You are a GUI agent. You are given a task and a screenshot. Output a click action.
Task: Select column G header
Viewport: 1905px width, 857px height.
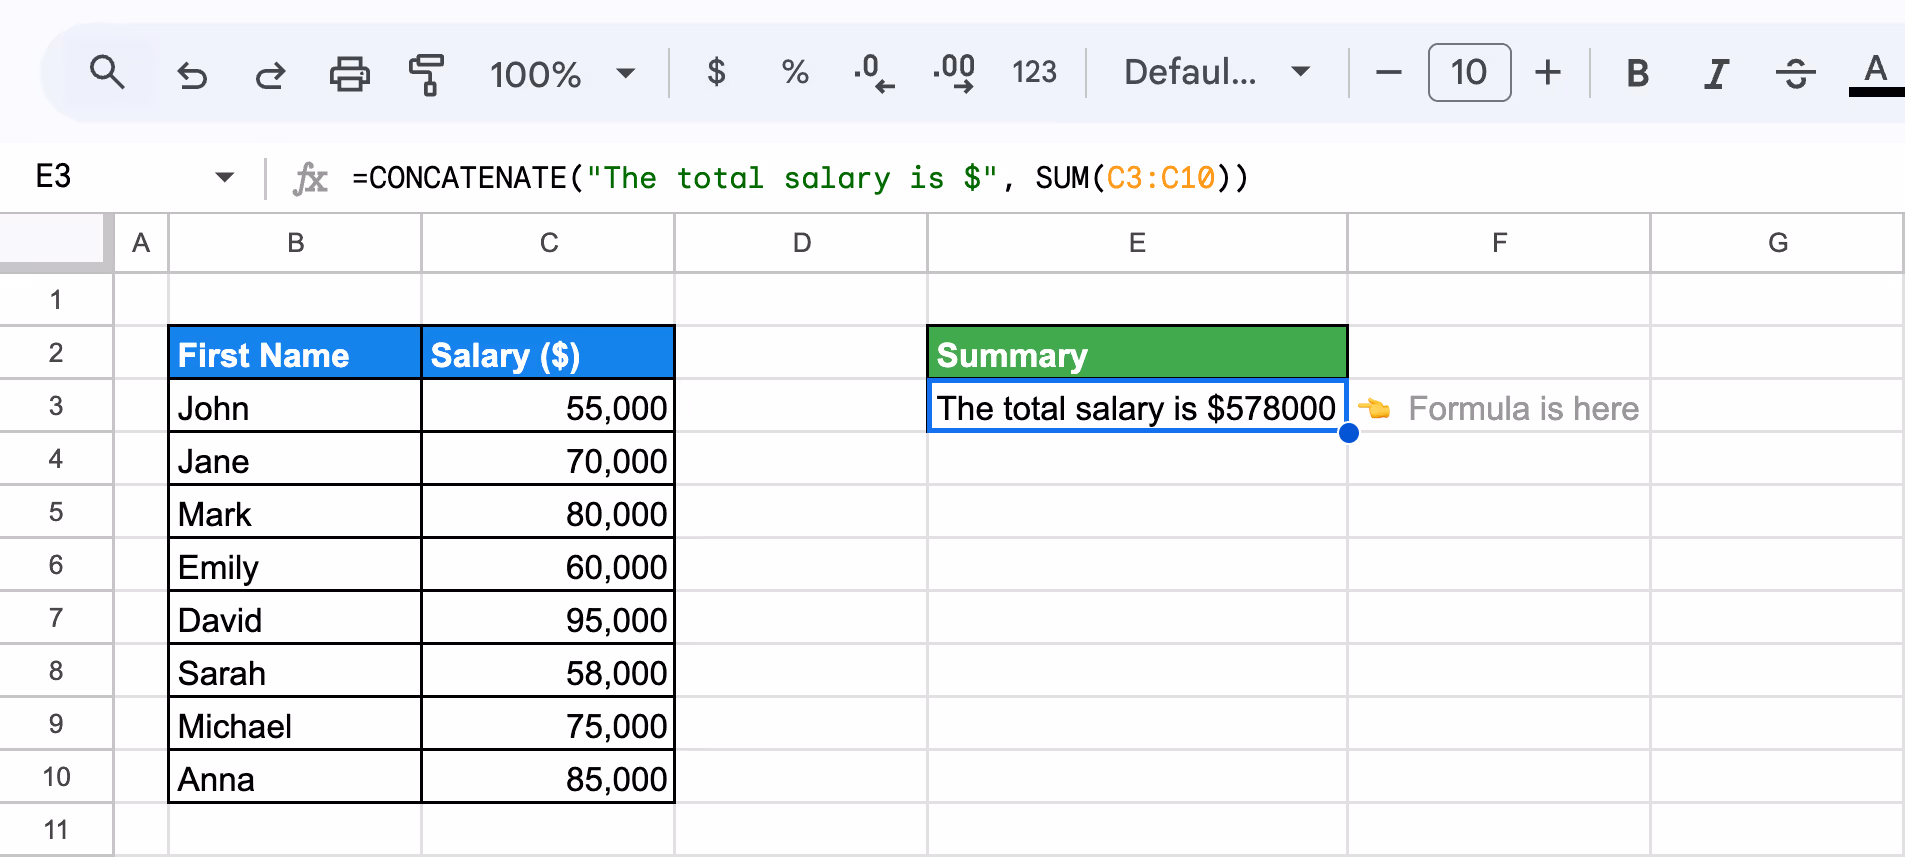tap(1777, 243)
